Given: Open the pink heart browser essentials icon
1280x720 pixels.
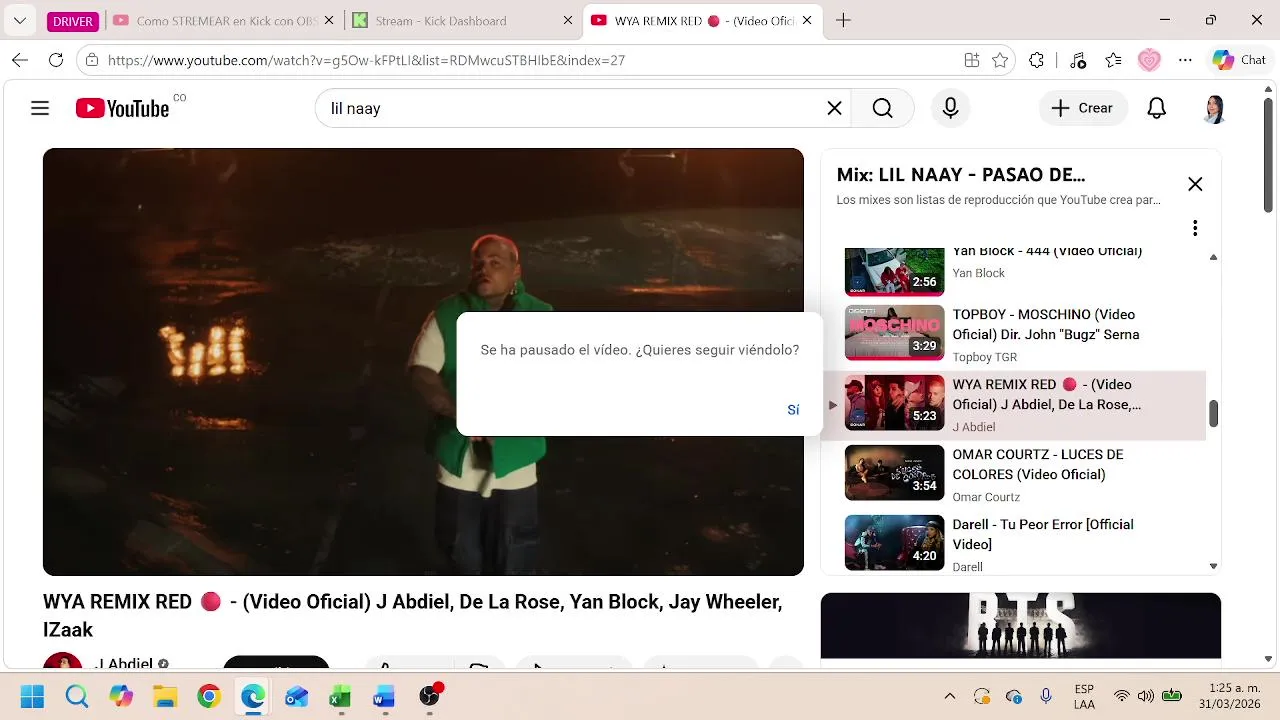Looking at the screenshot, I should [x=1149, y=60].
